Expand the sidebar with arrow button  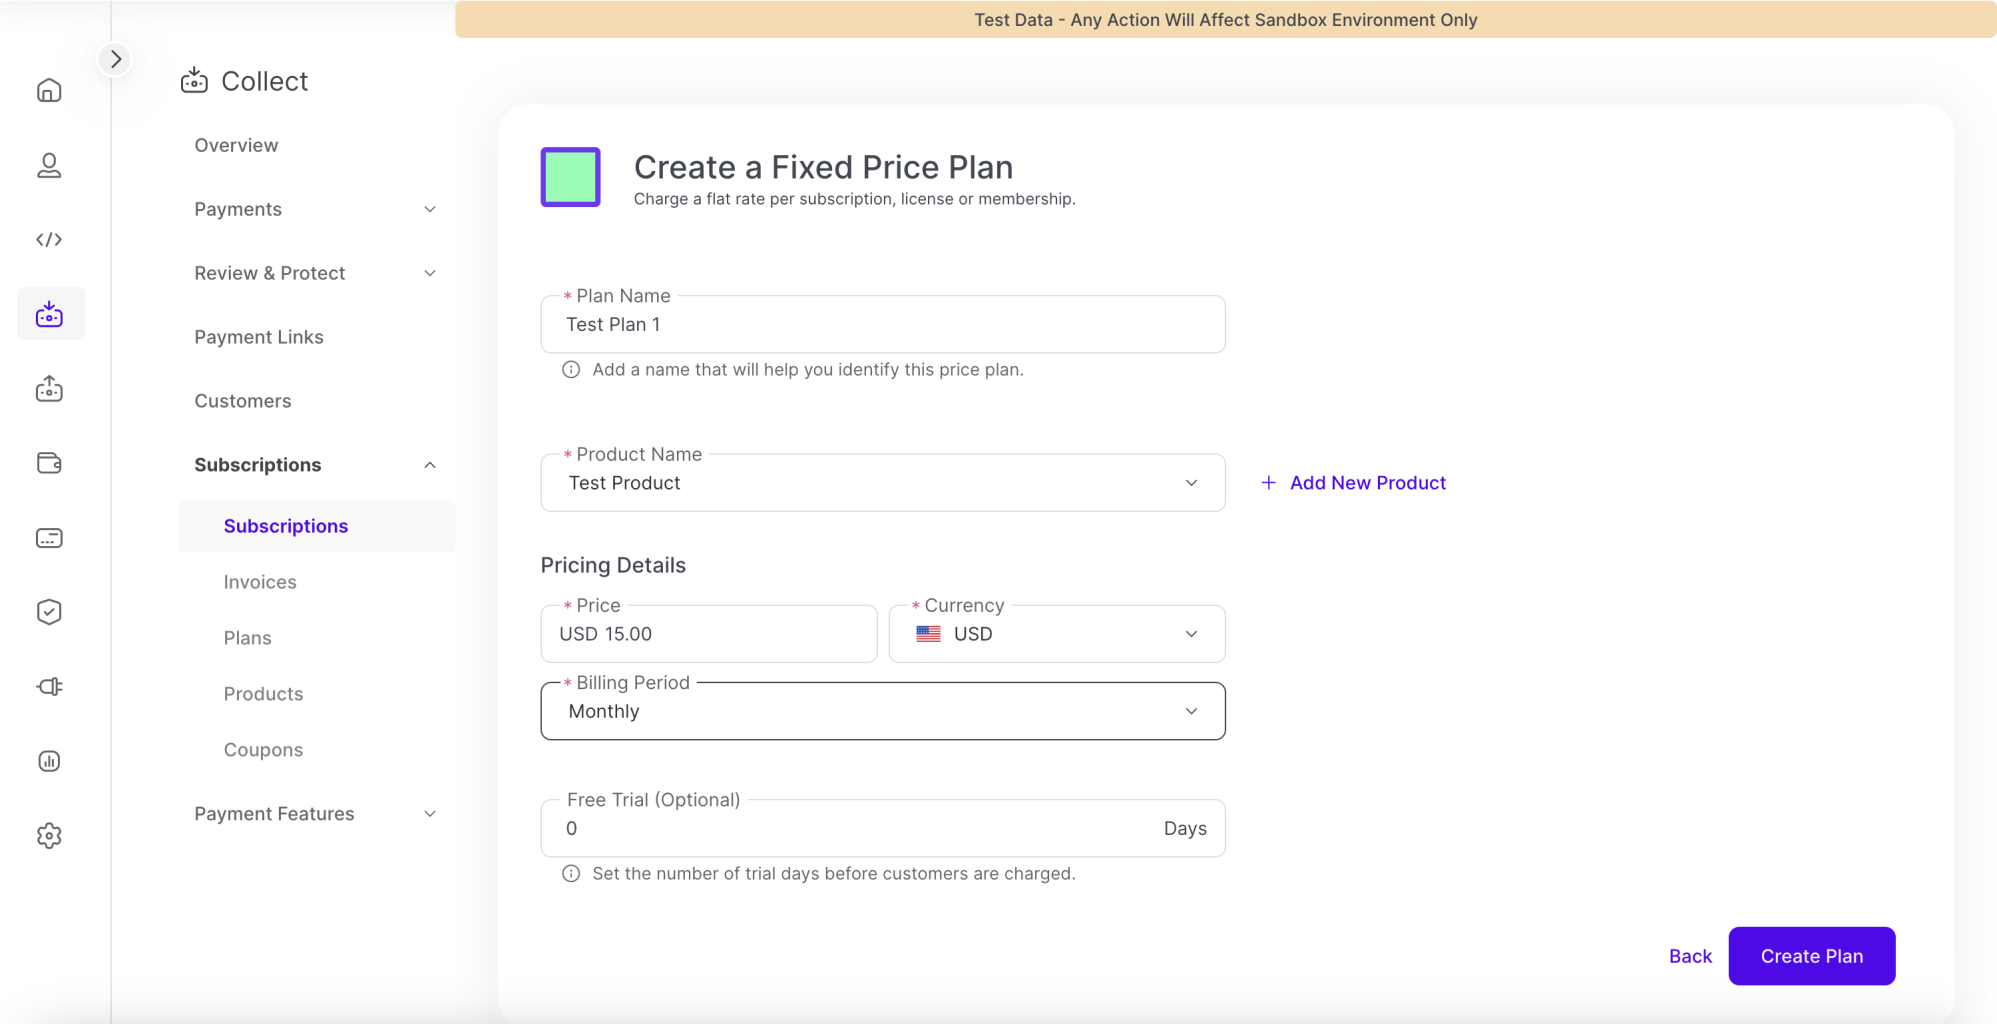point(116,59)
